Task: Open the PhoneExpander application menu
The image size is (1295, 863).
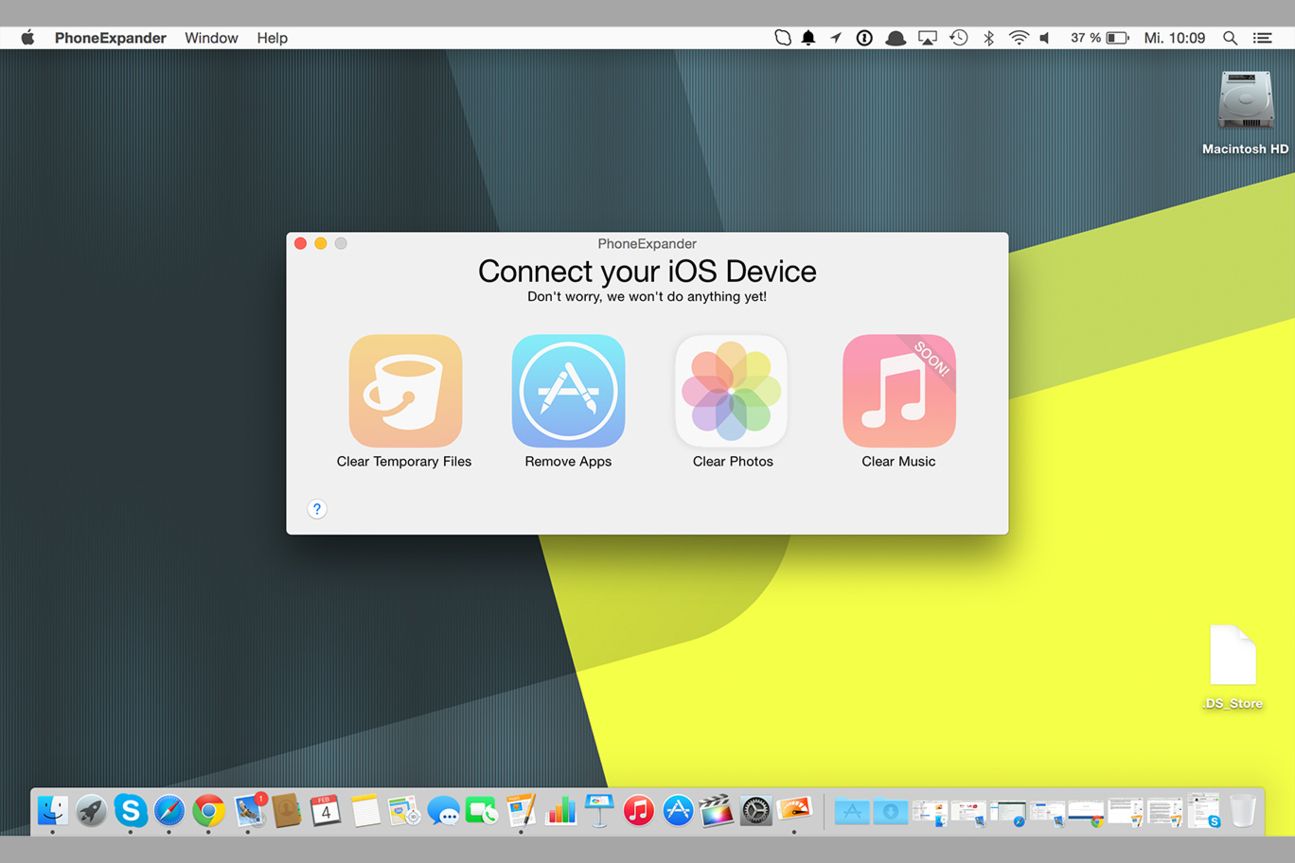Action: click(x=110, y=38)
